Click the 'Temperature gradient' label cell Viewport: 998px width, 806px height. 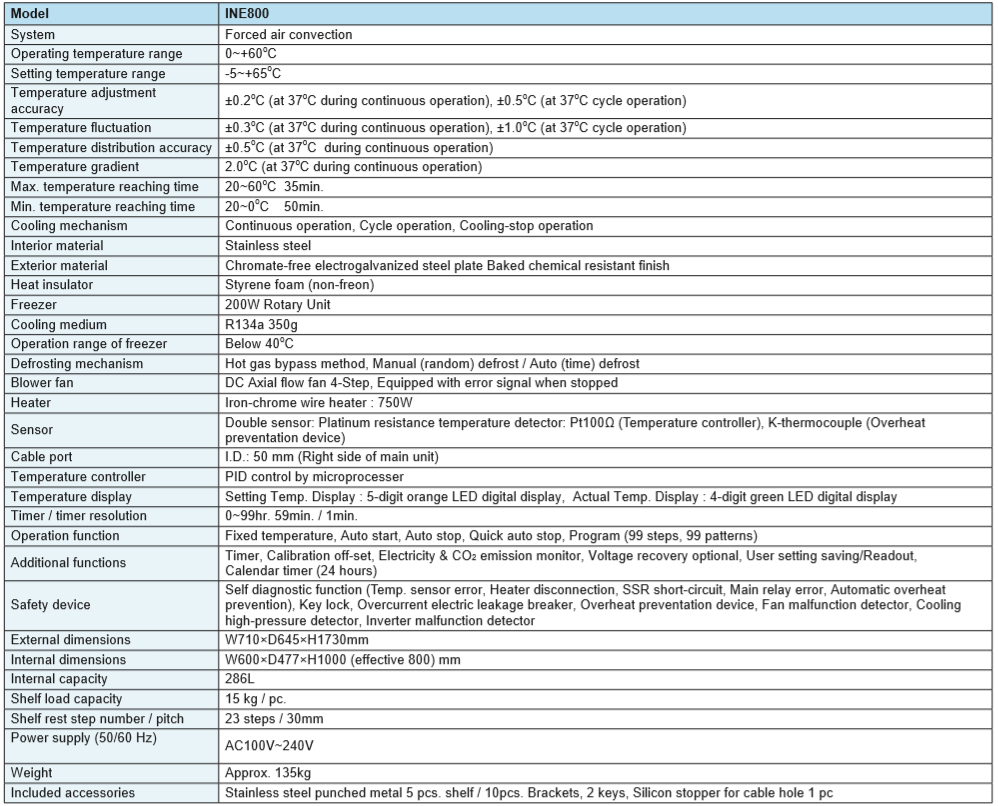tap(75, 167)
